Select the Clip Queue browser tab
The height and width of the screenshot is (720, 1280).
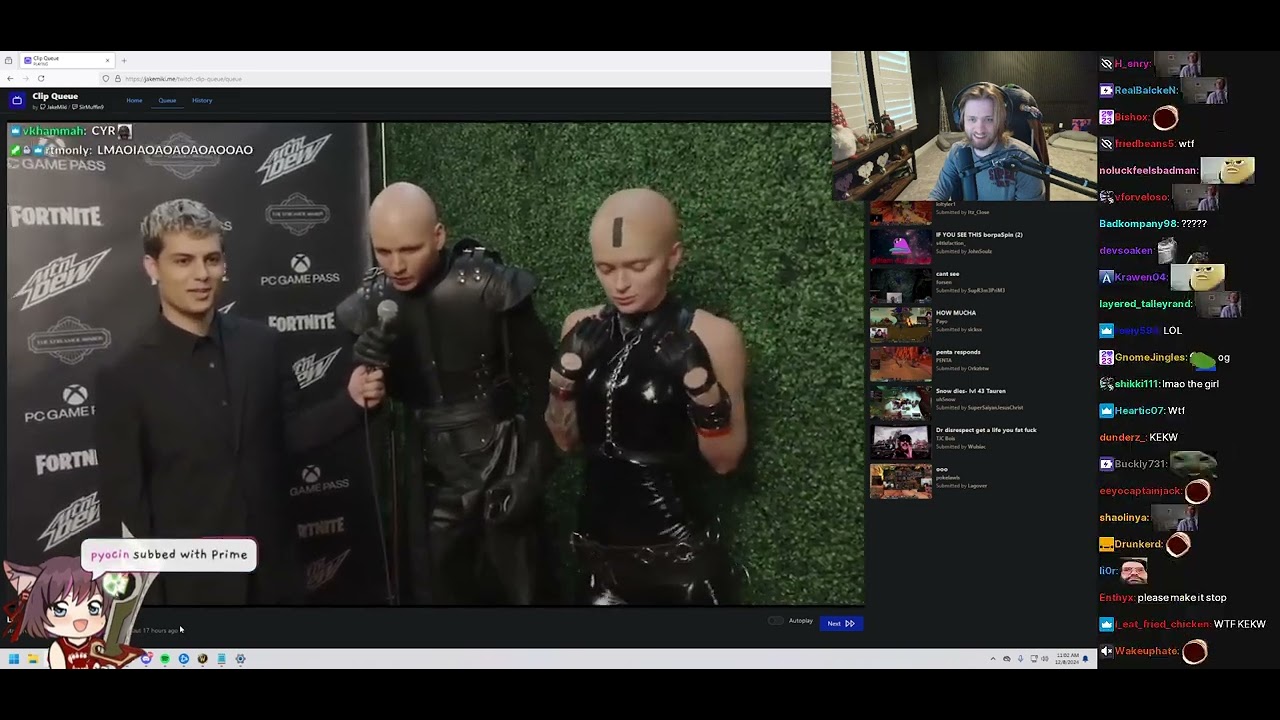click(x=65, y=60)
